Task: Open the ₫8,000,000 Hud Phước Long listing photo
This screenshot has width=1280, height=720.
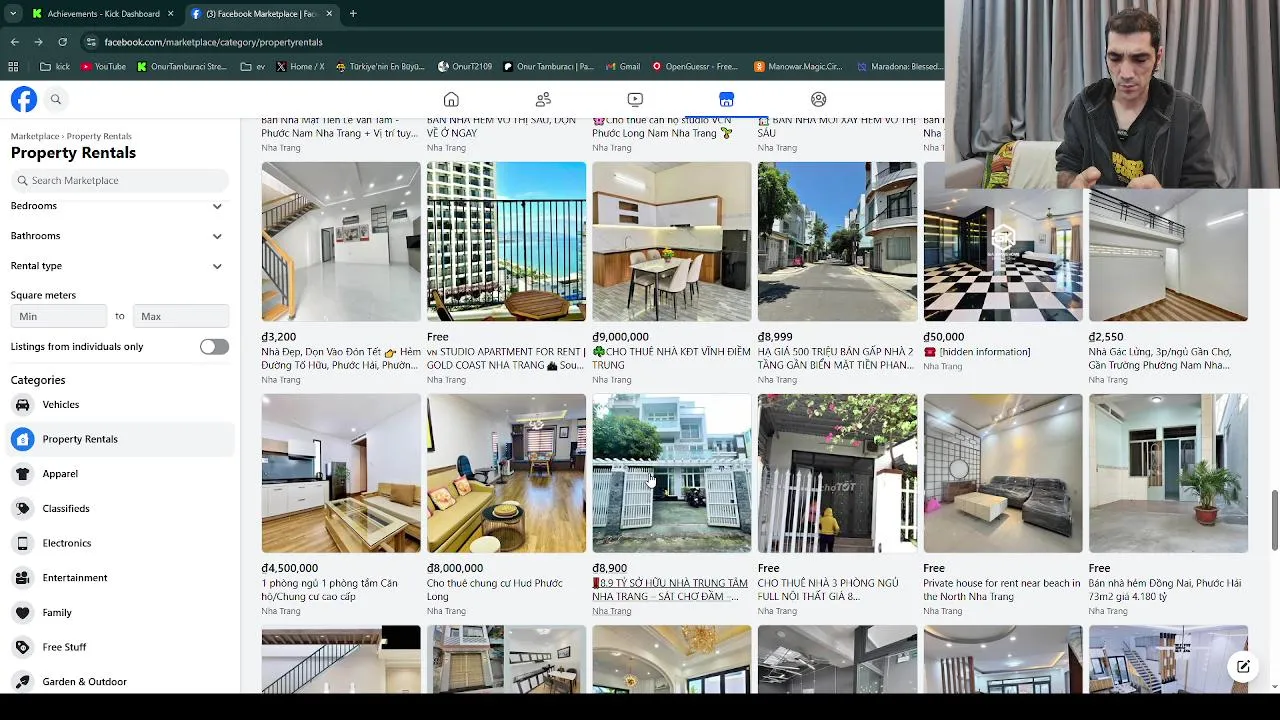Action: click(x=506, y=473)
